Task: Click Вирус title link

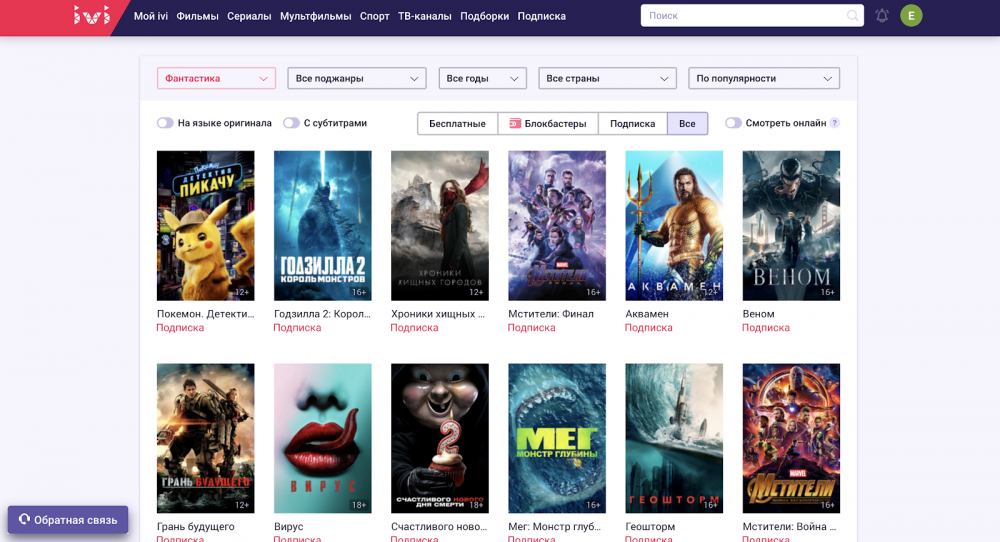Action: [x=289, y=527]
